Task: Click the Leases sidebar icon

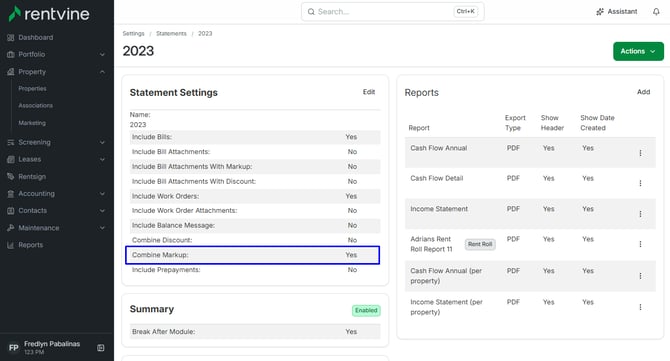Action: 11,159
